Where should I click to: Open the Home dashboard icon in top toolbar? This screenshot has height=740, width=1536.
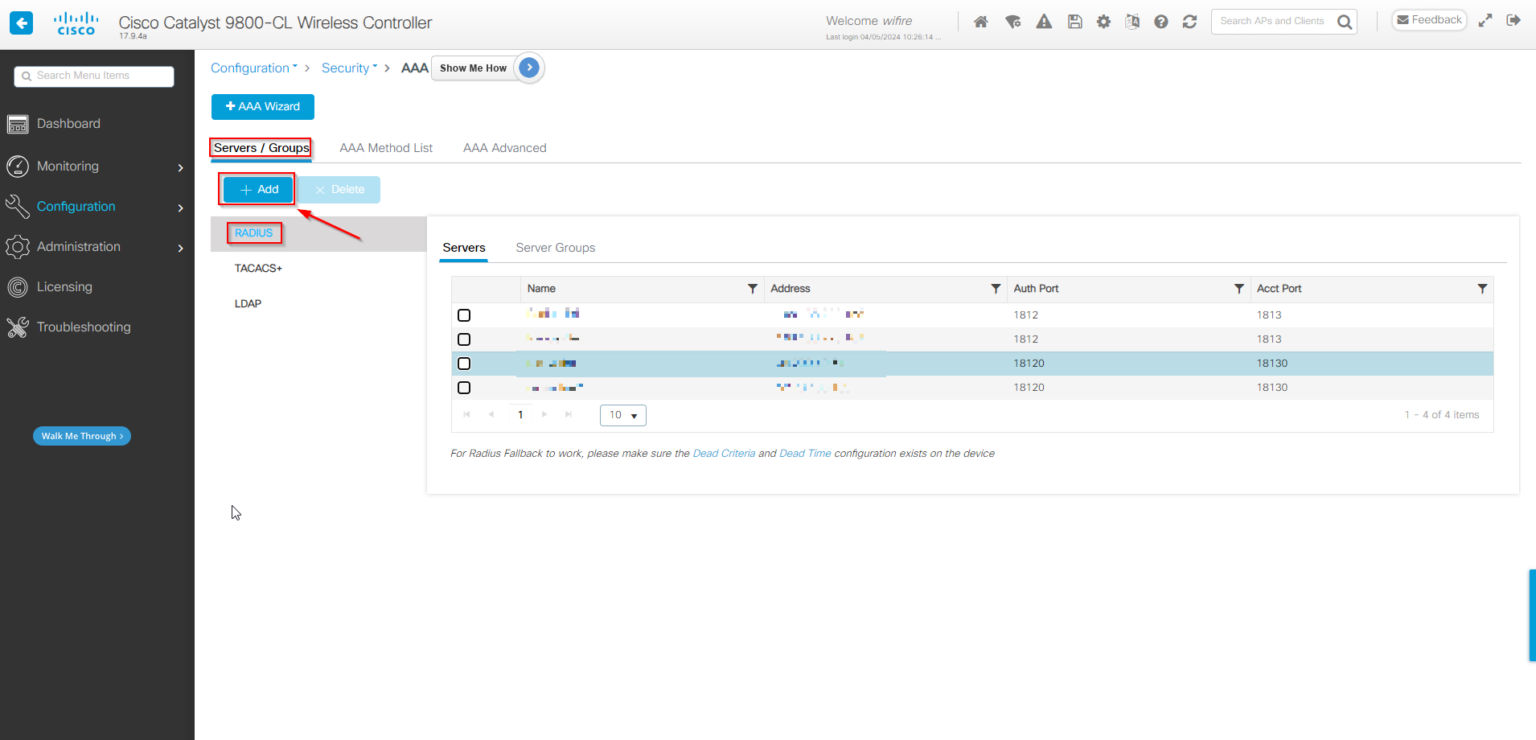[980, 20]
